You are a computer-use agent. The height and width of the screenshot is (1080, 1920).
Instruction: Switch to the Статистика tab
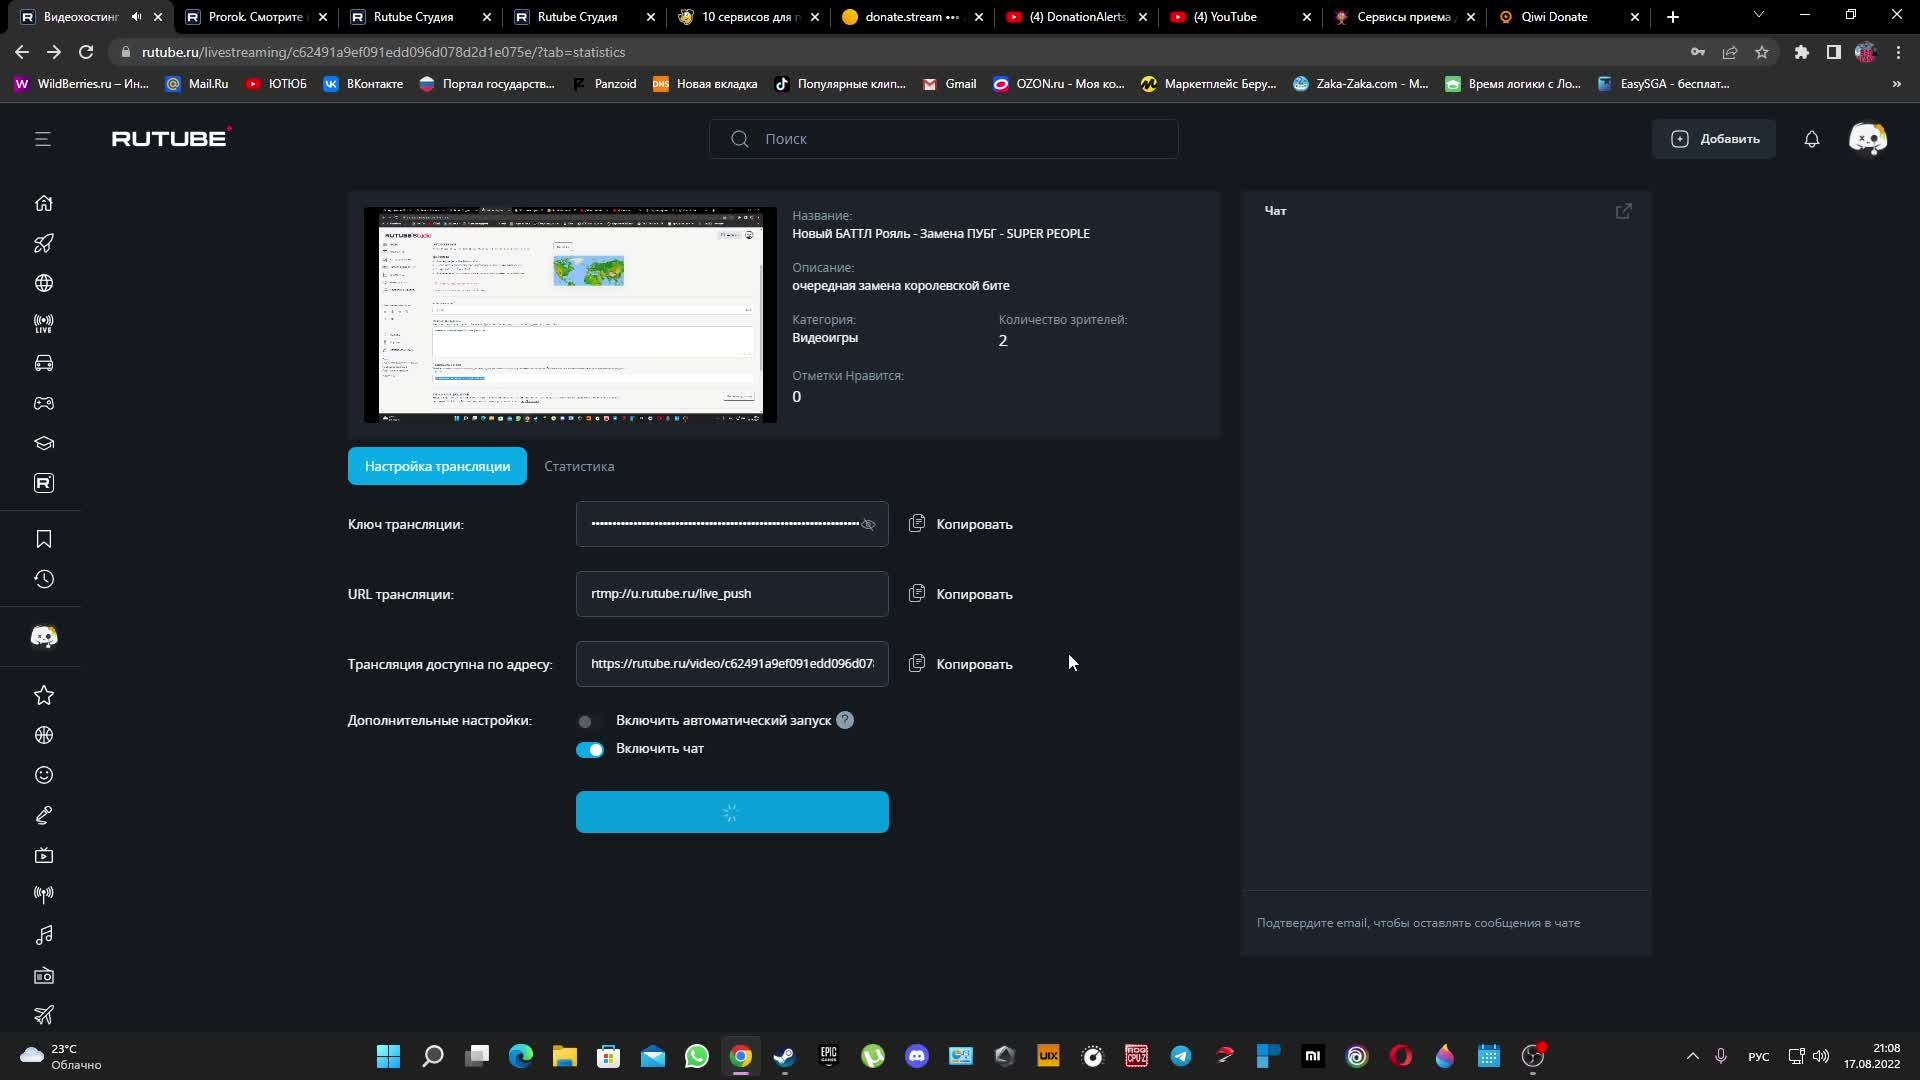coord(579,466)
